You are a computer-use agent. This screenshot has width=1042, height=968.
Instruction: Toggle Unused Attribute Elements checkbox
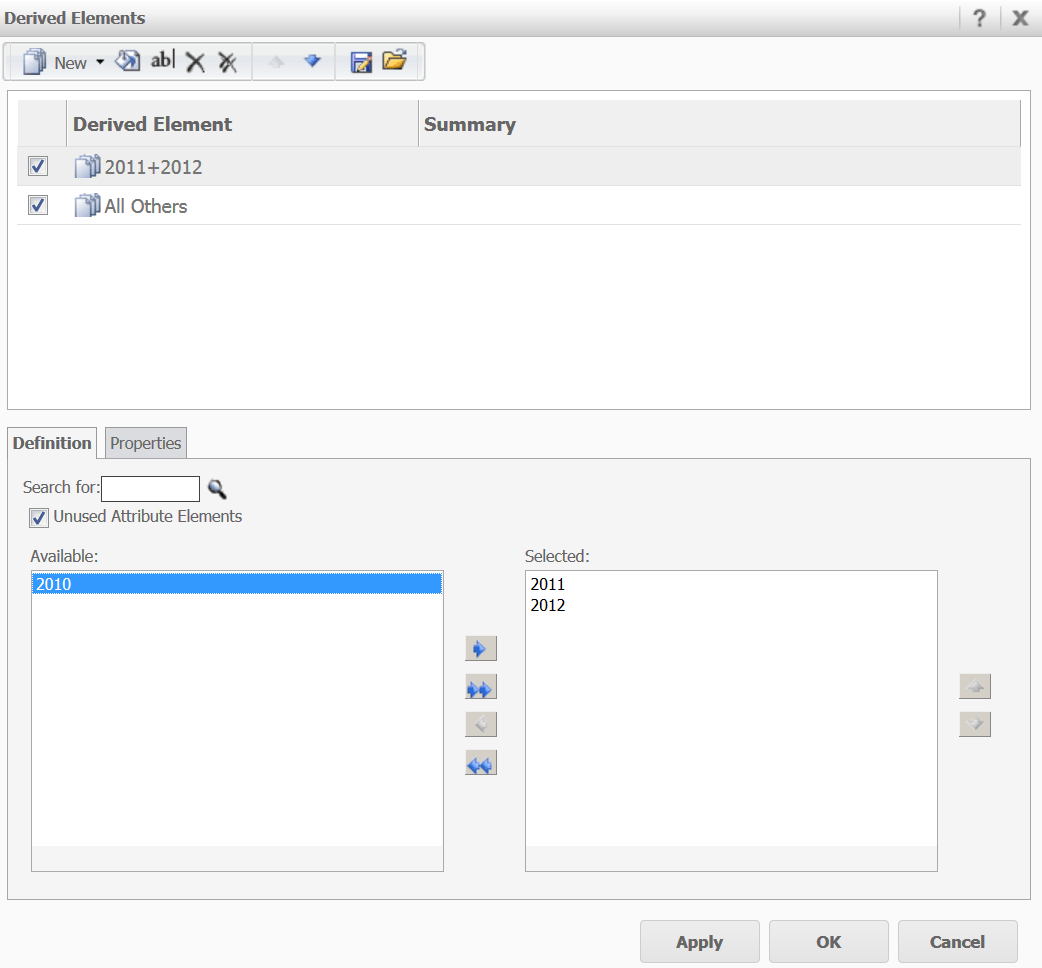click(39, 517)
